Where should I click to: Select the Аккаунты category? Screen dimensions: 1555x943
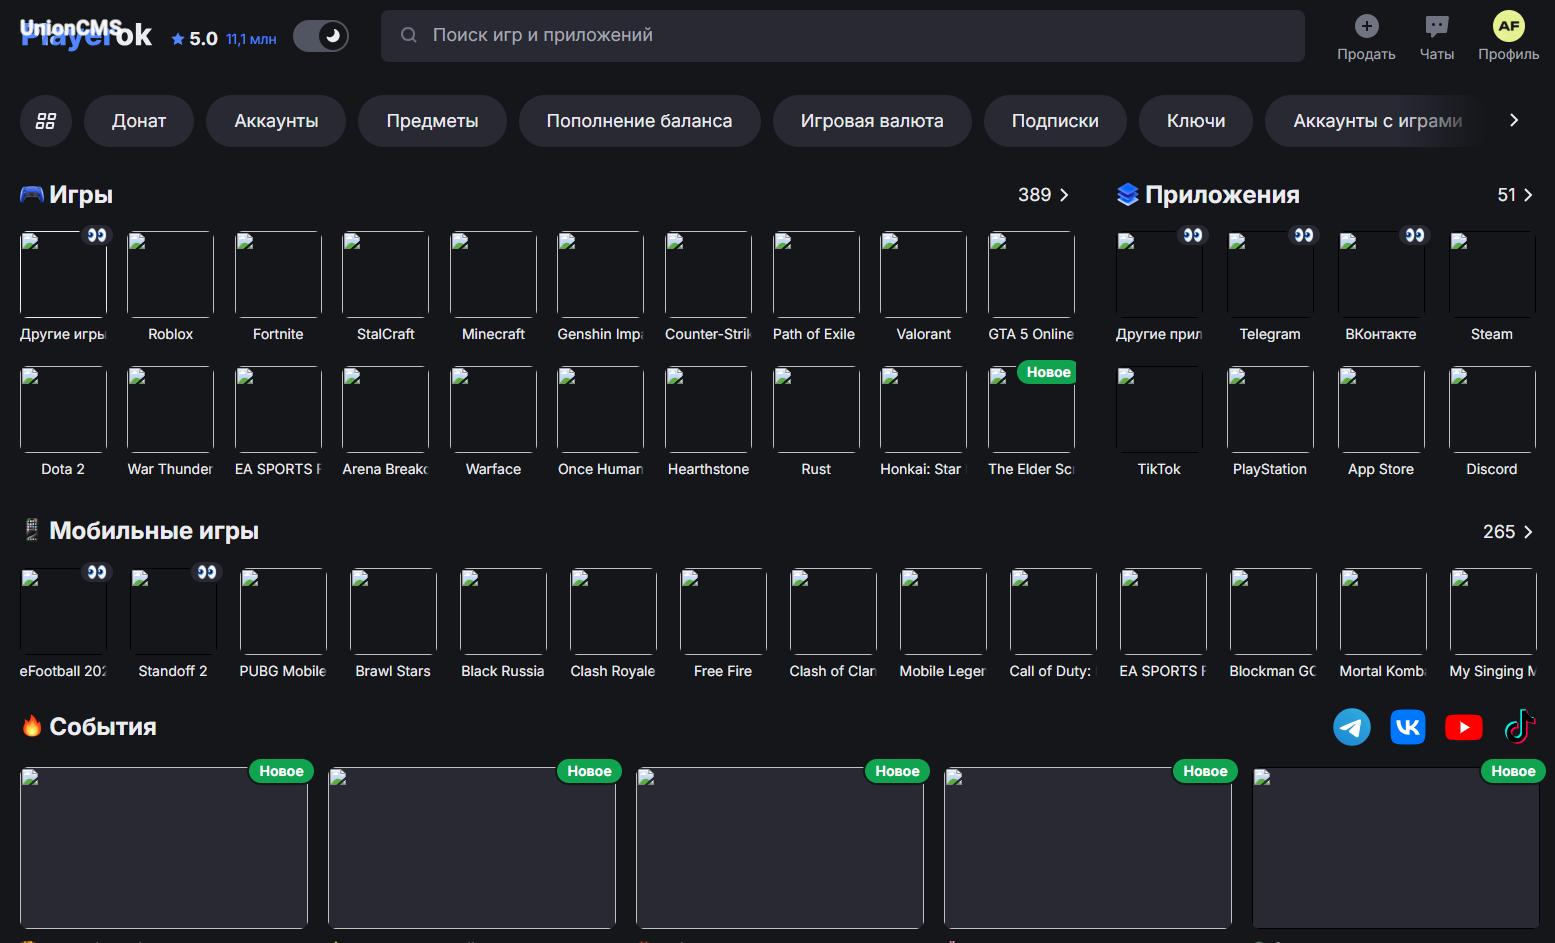coord(276,121)
